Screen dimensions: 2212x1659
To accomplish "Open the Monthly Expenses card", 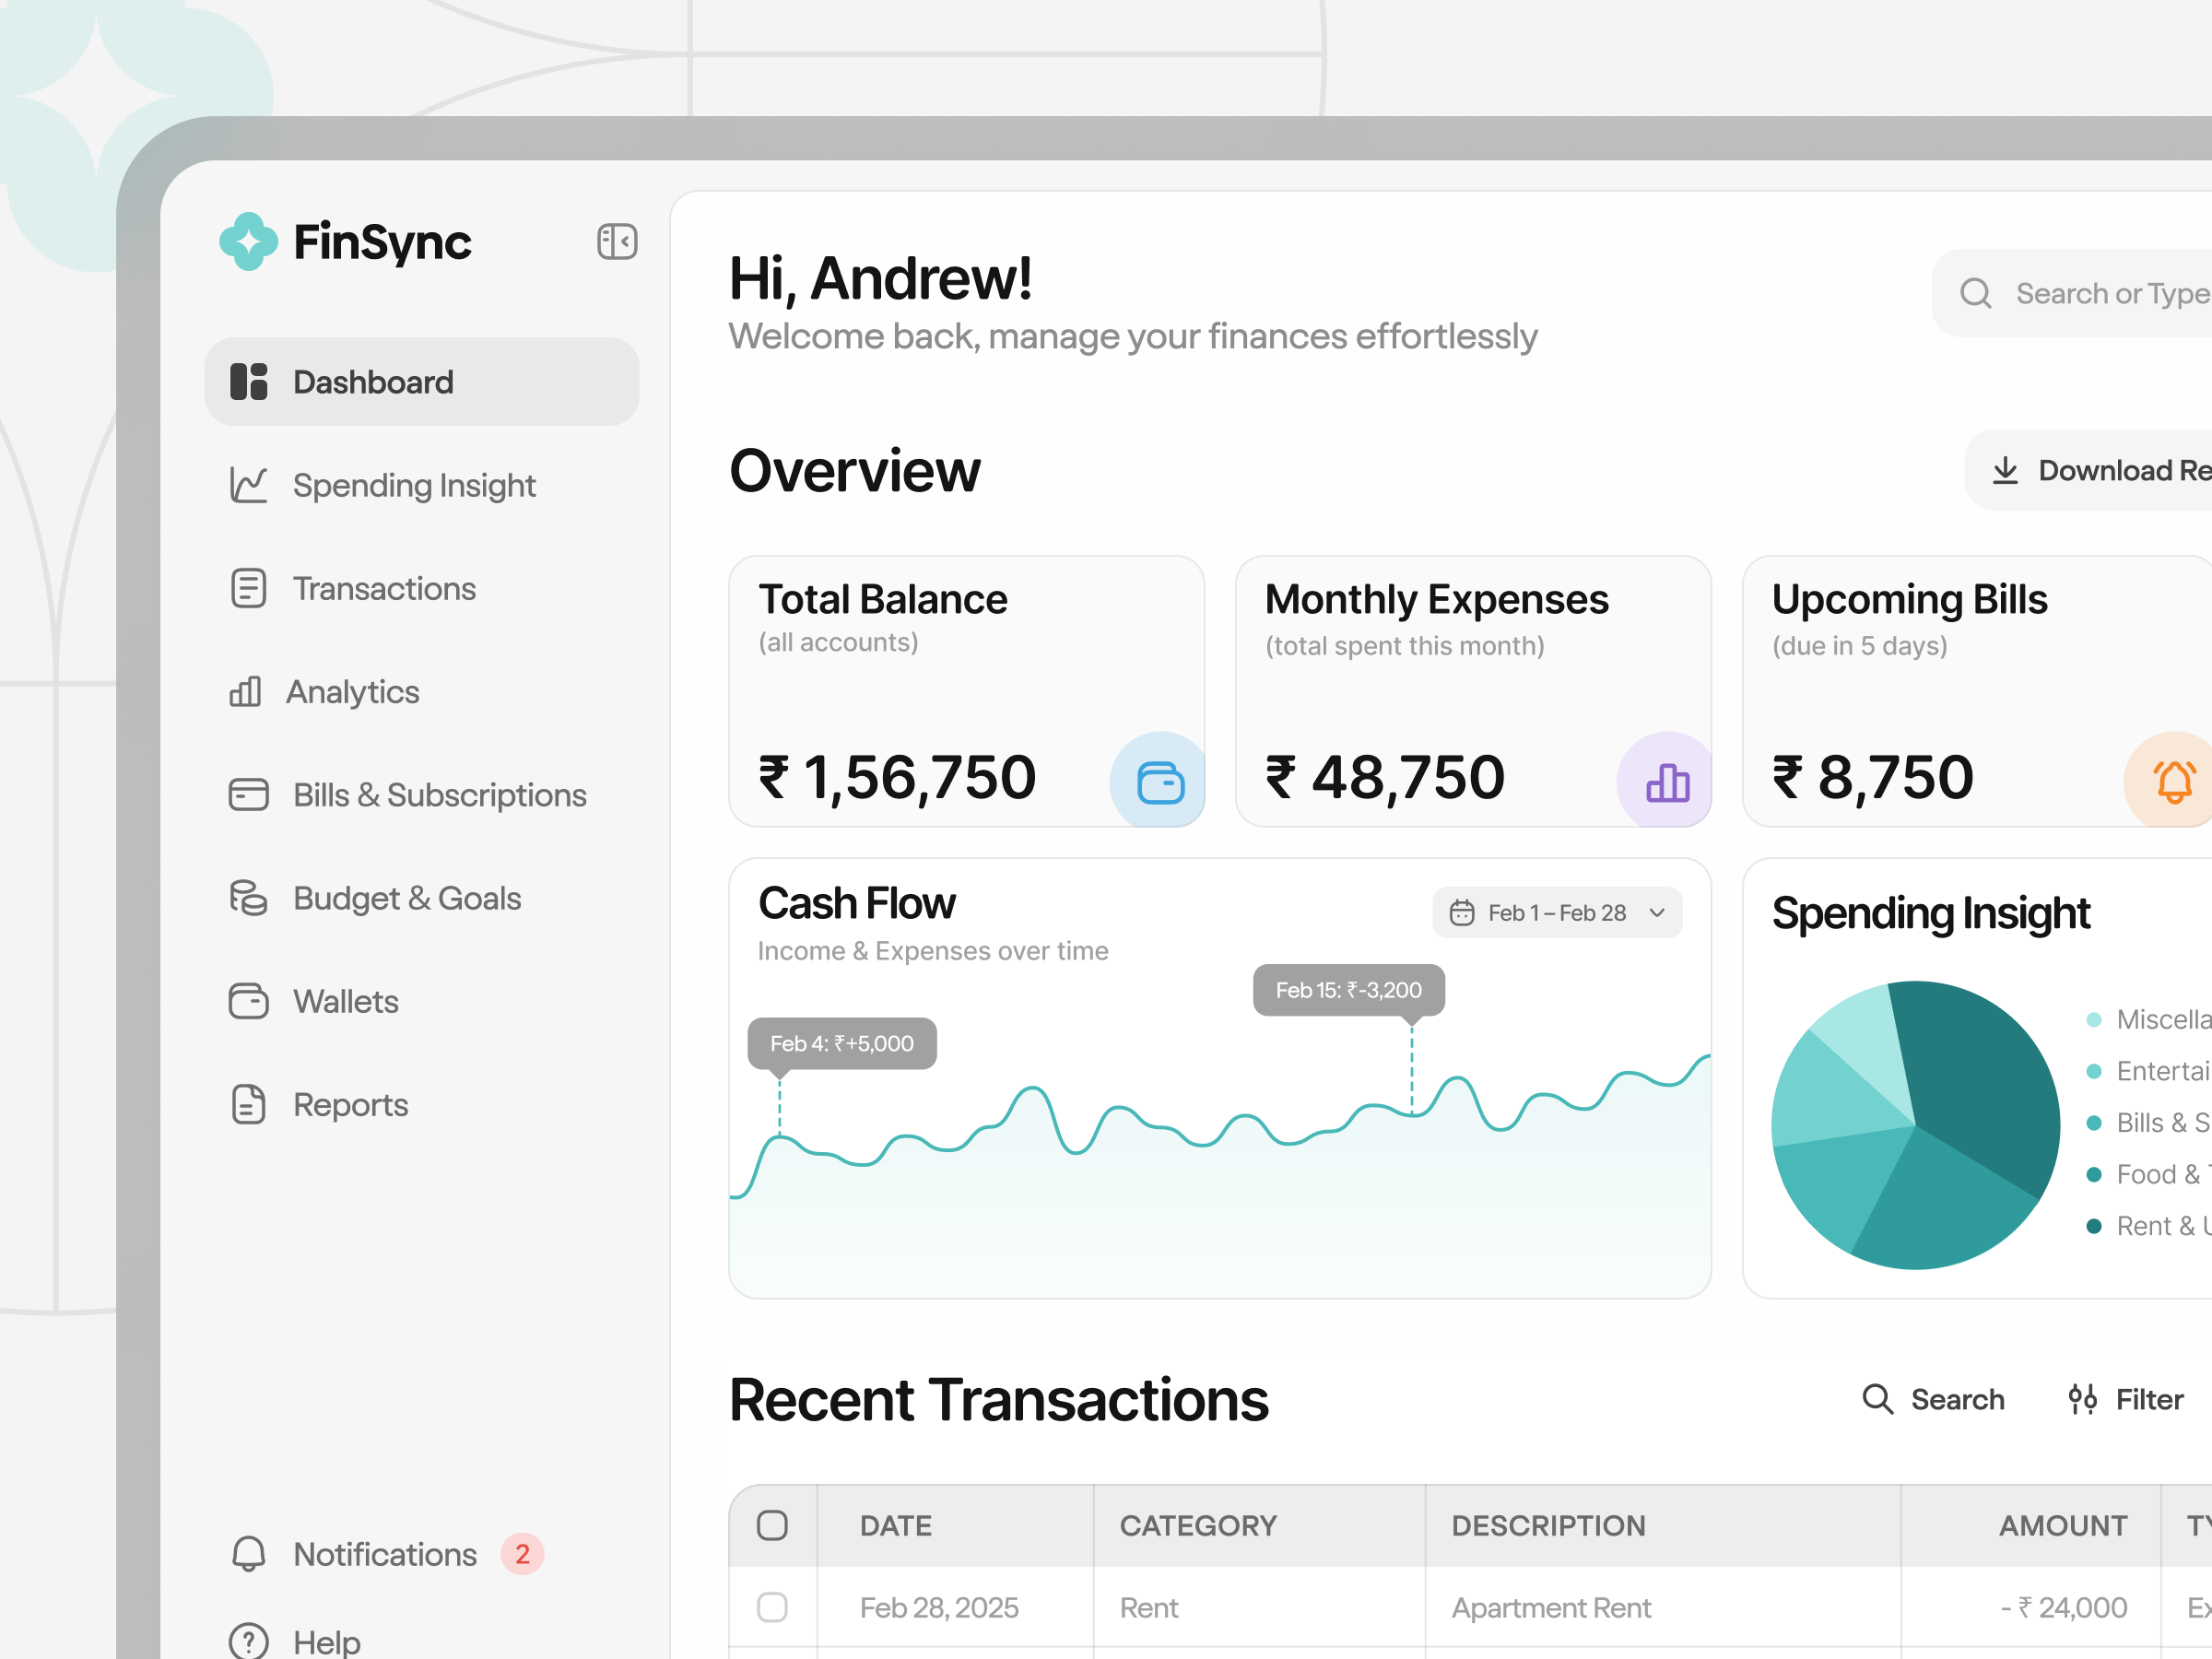I will tap(1473, 691).
